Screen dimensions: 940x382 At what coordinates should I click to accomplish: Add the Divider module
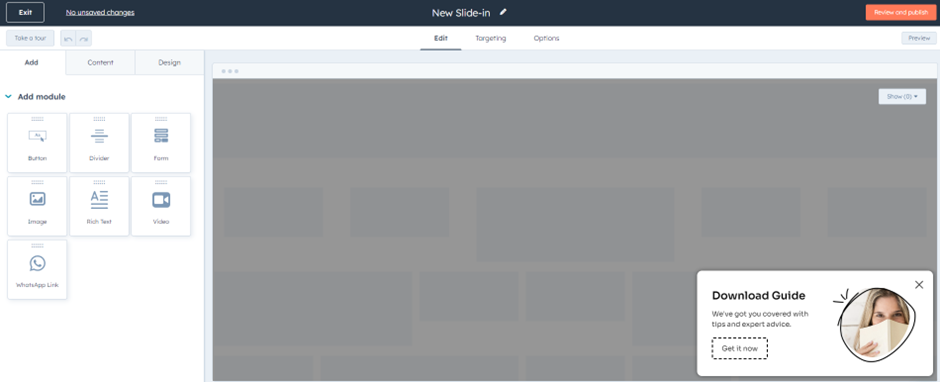[x=100, y=143]
